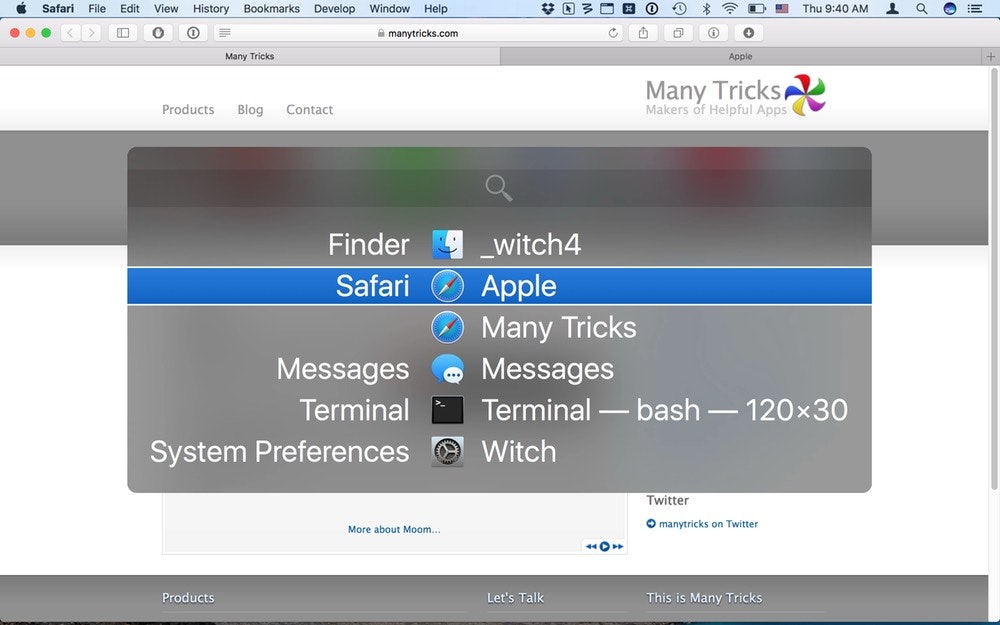The width and height of the screenshot is (1000, 625).
Task: Click the Bluetooth menu bar icon
Action: pyautogui.click(x=706, y=8)
